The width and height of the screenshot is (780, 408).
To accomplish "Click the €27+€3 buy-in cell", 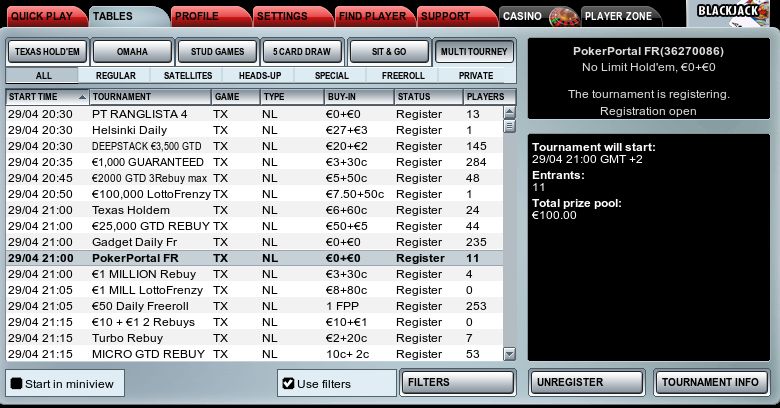I will (x=346, y=130).
